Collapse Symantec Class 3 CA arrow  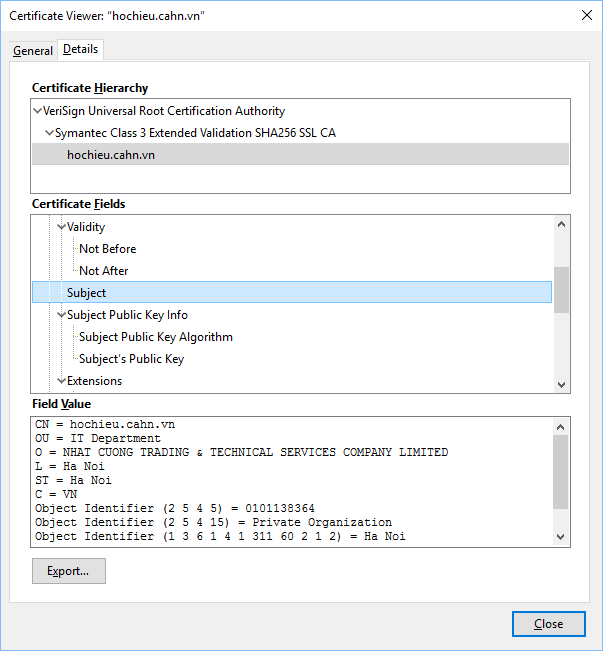pyautogui.click(x=49, y=133)
